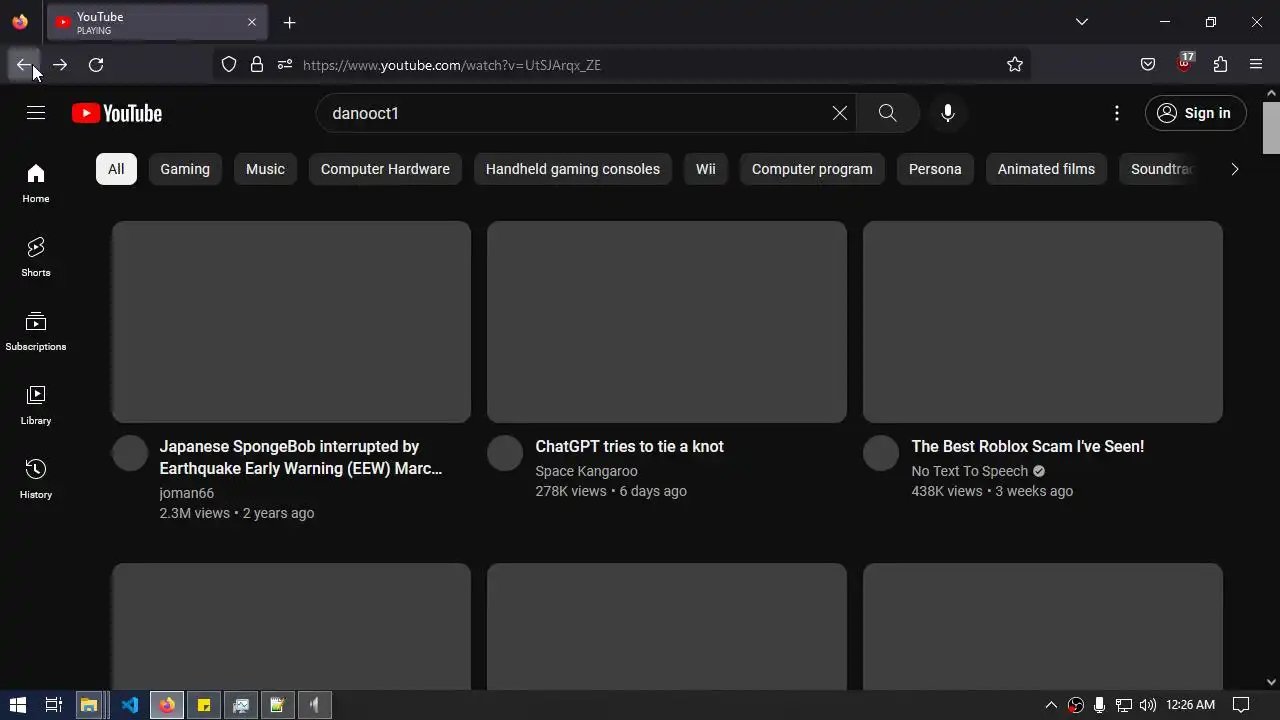Show more filter chips with right arrow
The width and height of the screenshot is (1280, 720).
click(1234, 169)
